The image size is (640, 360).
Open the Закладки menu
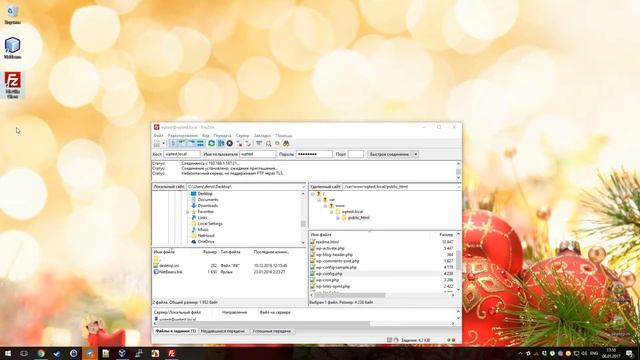[x=262, y=136]
